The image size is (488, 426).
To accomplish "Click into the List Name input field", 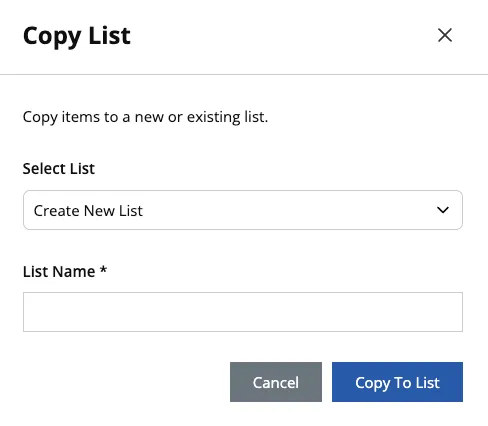I will coord(243,312).
